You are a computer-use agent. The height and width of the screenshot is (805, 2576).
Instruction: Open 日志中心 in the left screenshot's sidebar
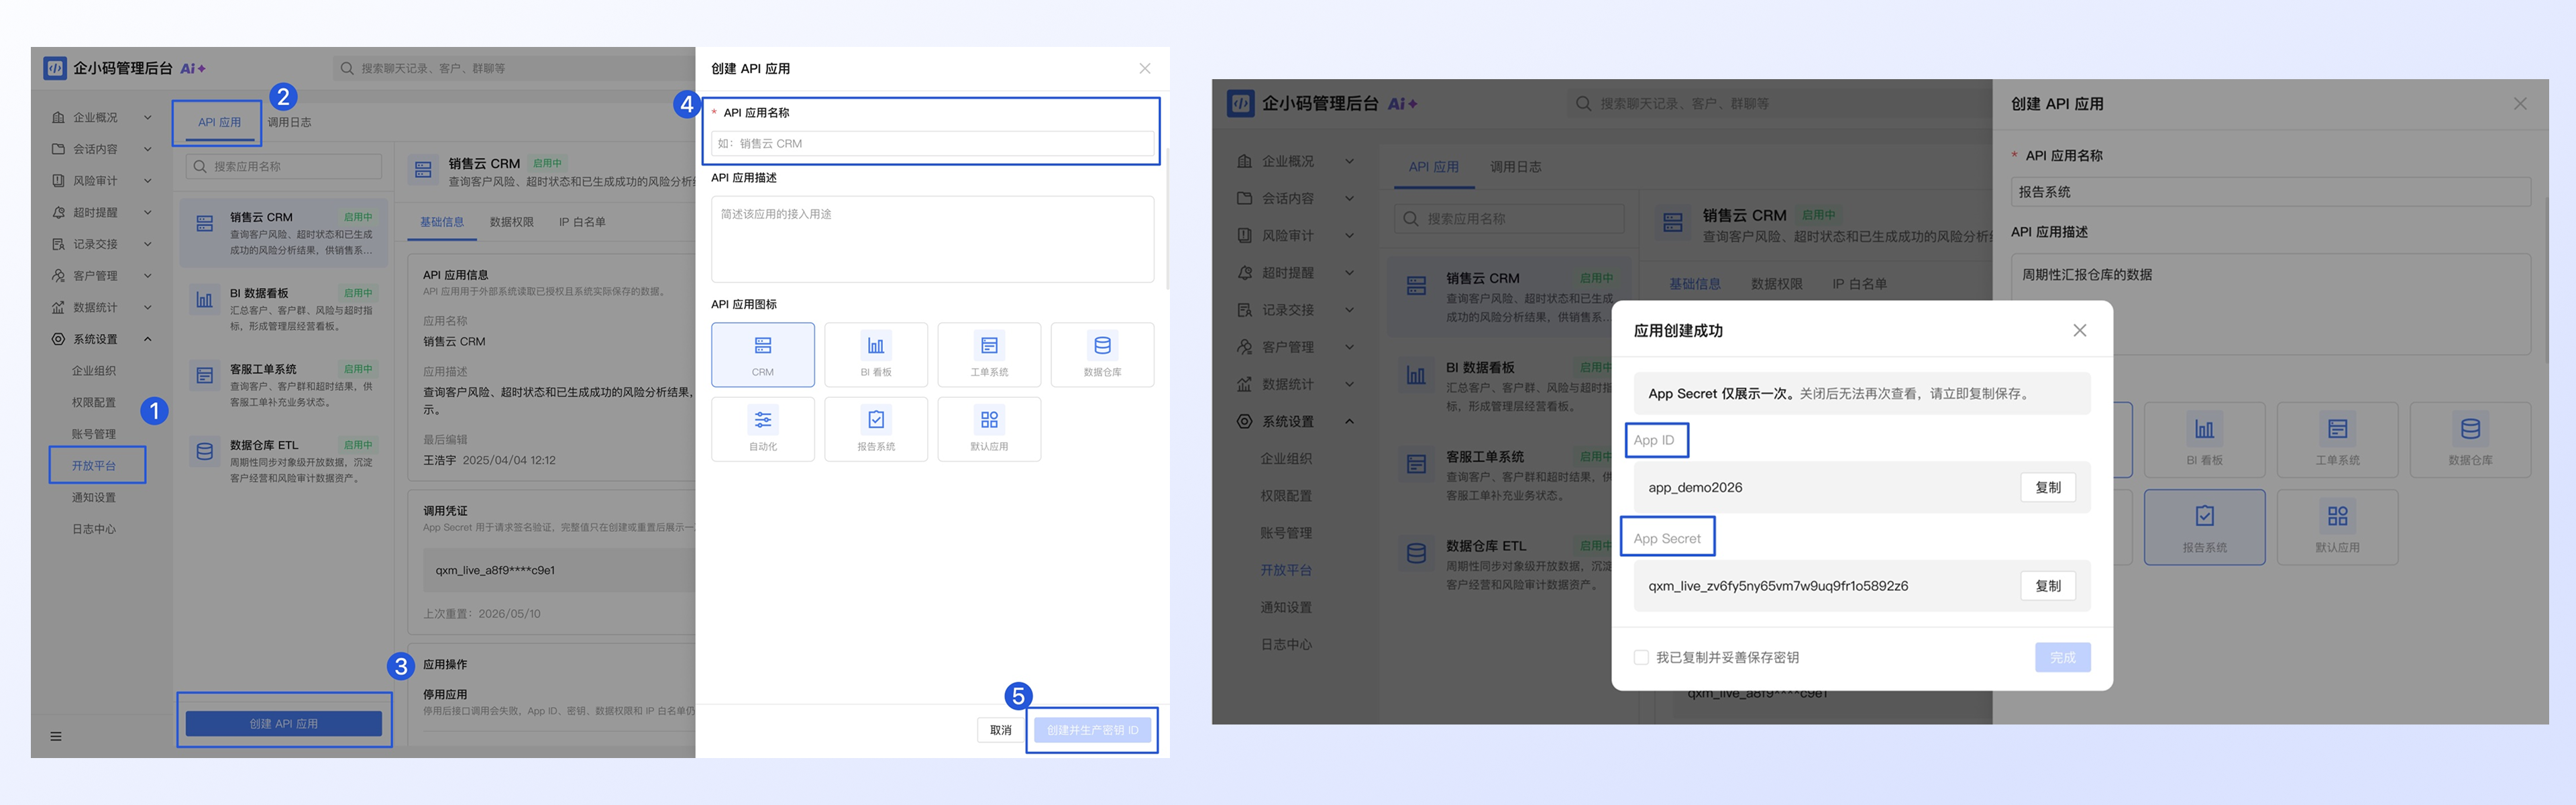94,529
